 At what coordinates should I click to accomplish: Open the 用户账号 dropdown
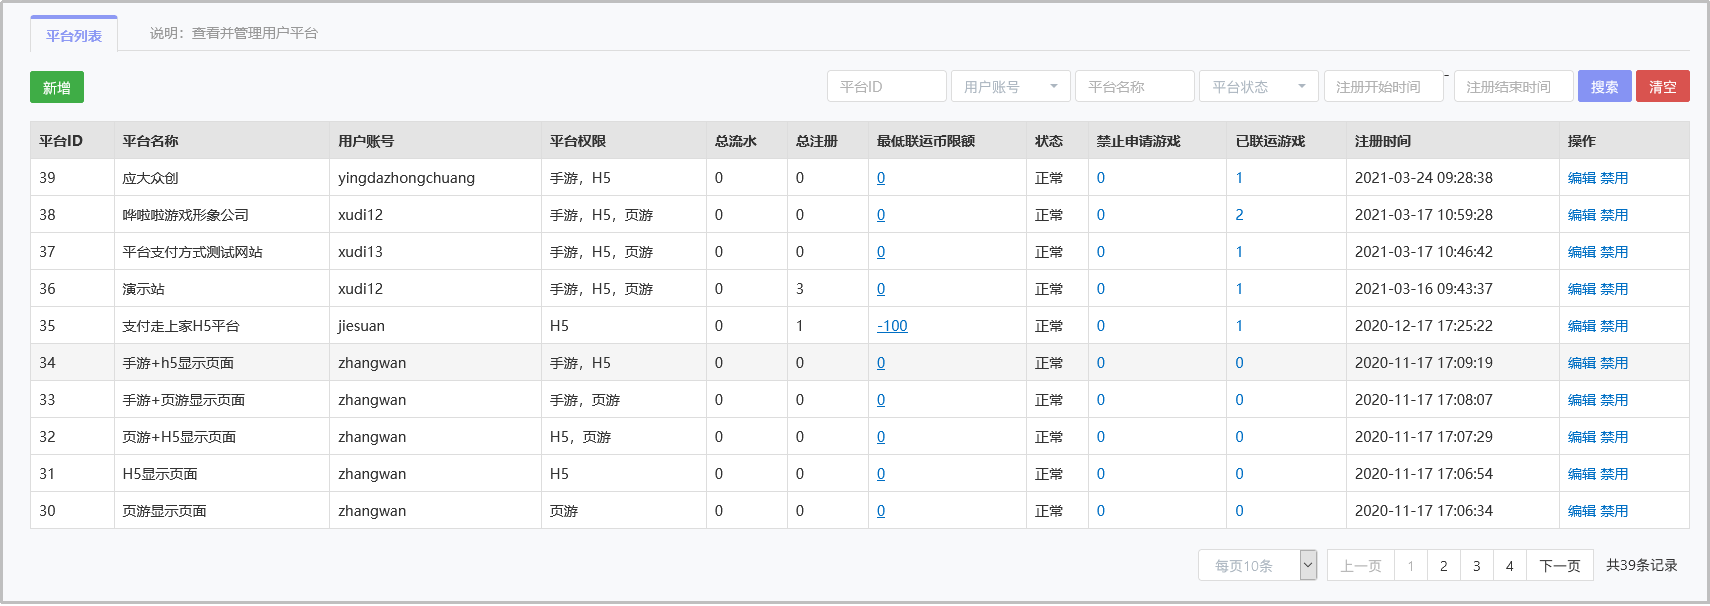tap(1010, 86)
